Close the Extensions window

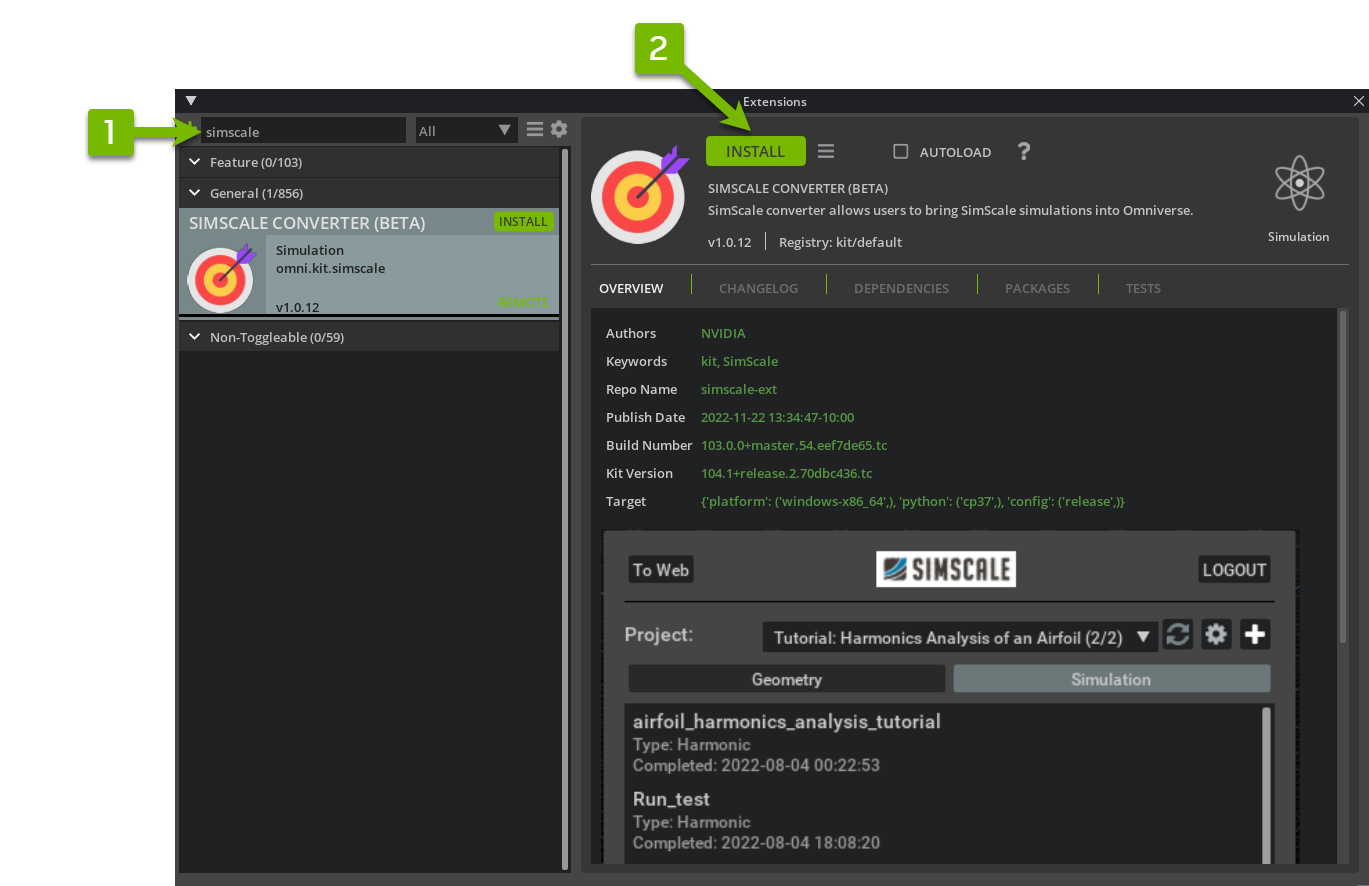pyautogui.click(x=1358, y=101)
